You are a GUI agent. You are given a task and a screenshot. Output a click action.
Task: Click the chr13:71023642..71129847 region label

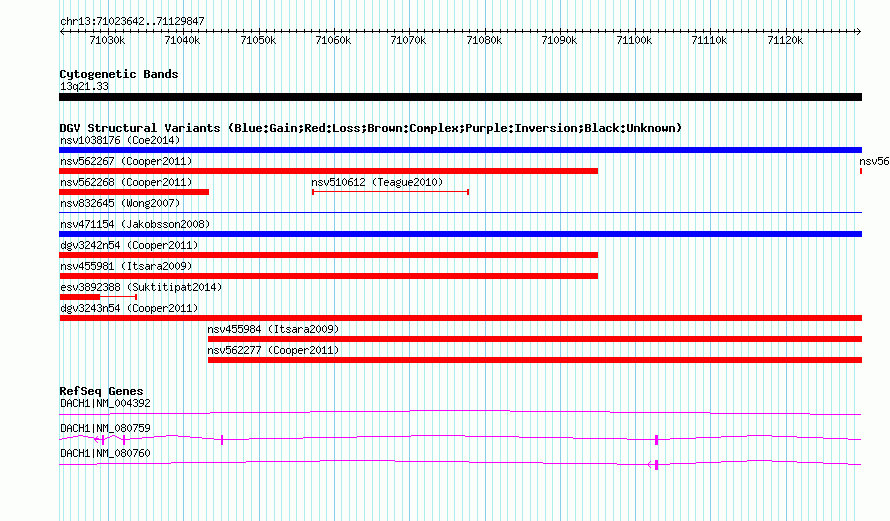click(132, 21)
